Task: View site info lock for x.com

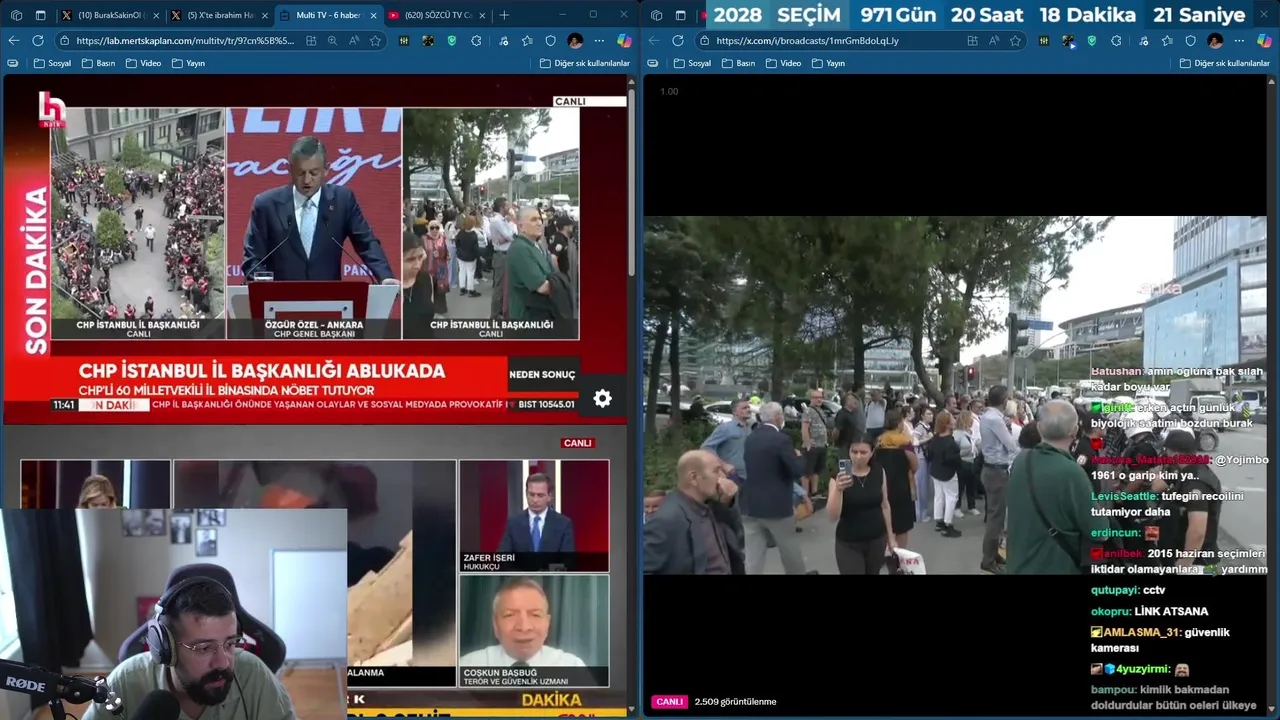Action: pyautogui.click(x=704, y=41)
